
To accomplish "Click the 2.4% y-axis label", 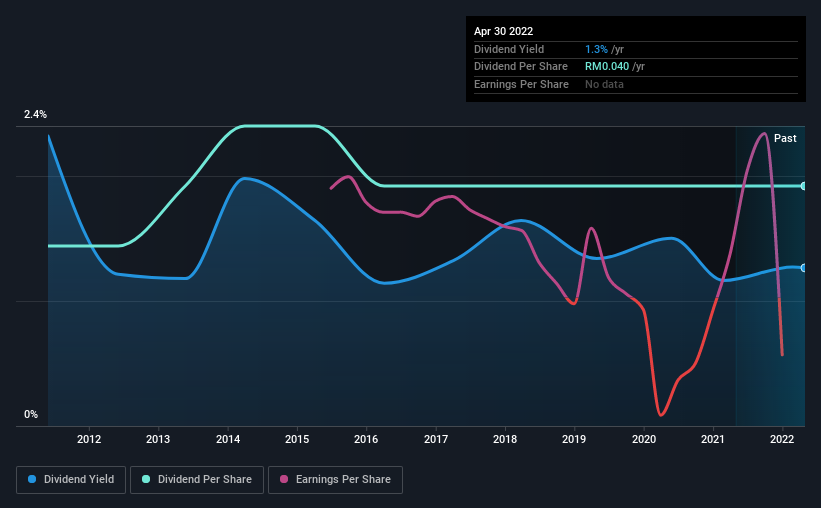I will (35, 114).
